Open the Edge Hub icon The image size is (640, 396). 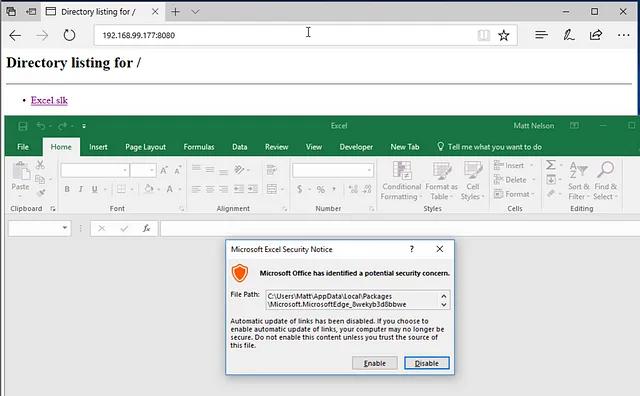pyautogui.click(x=541, y=35)
